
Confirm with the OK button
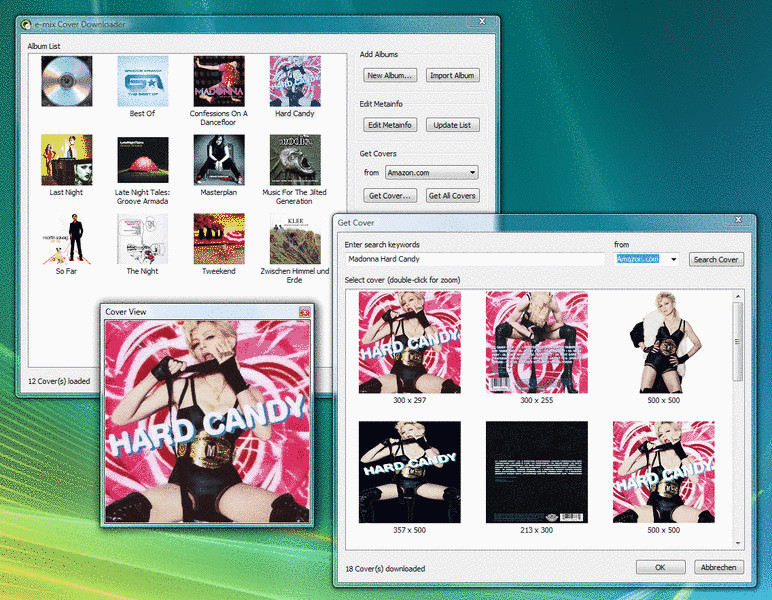660,567
